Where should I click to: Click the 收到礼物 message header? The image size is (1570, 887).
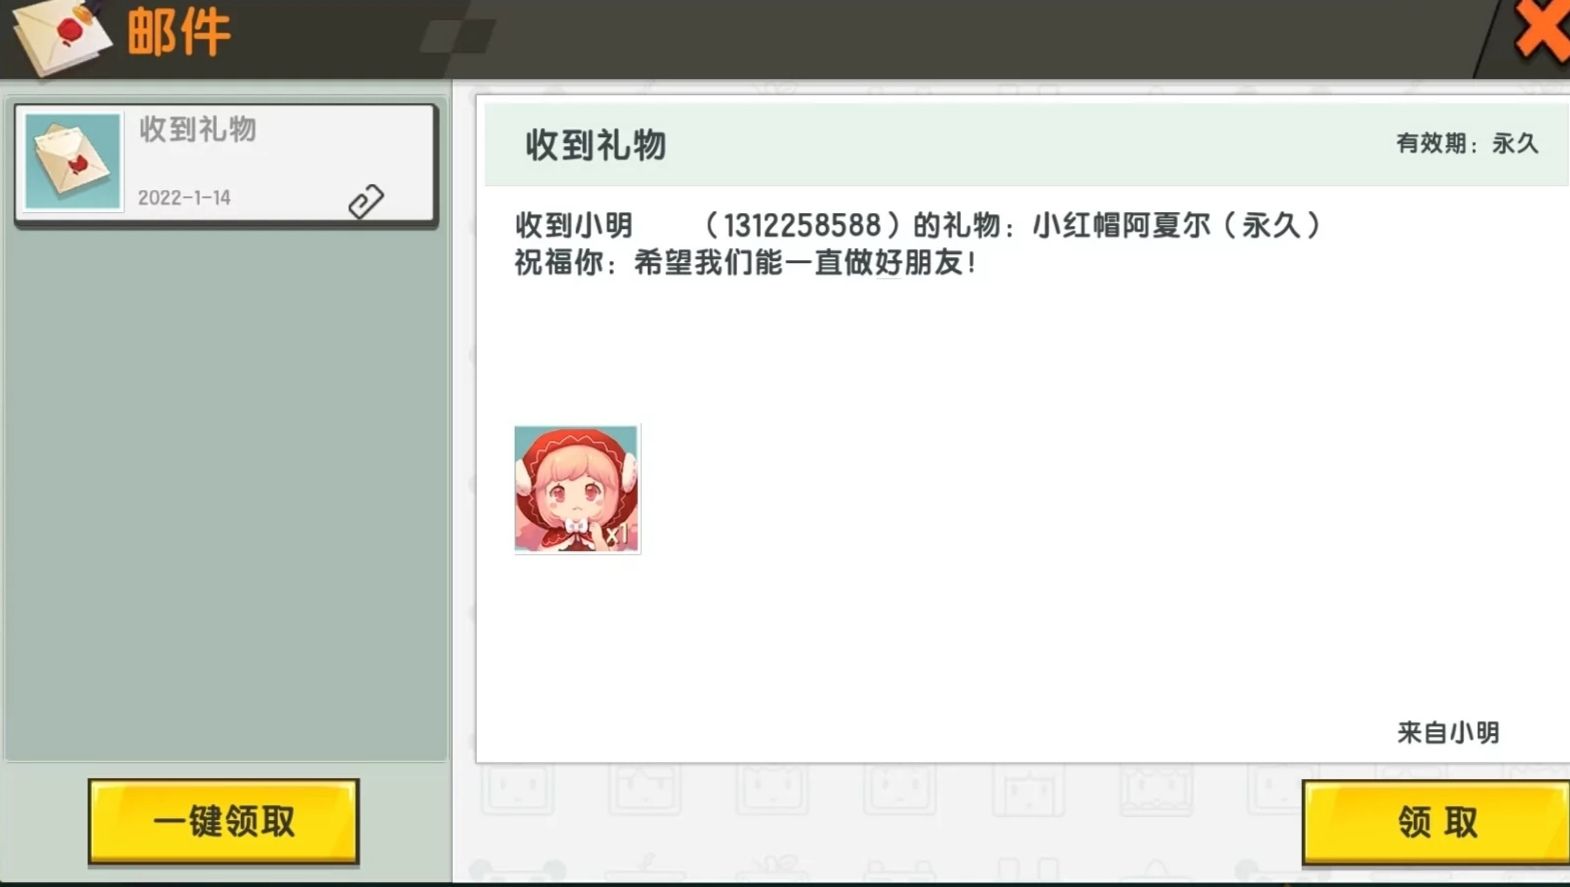(x=596, y=145)
